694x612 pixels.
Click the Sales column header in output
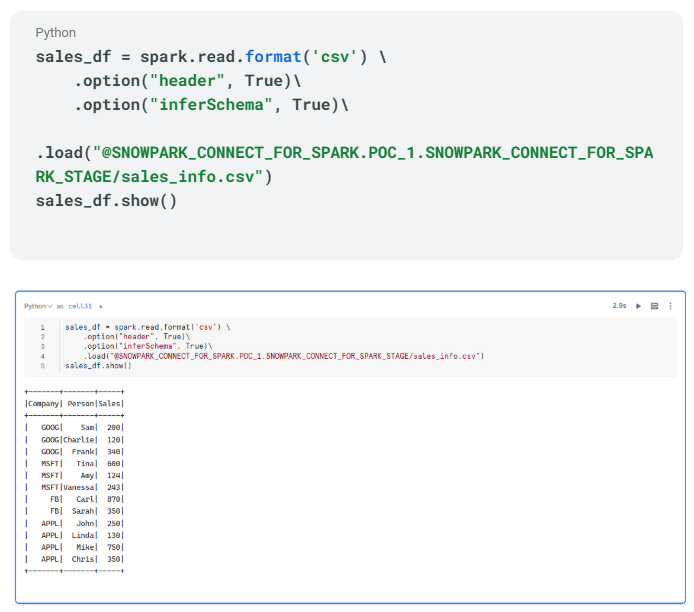(110, 403)
